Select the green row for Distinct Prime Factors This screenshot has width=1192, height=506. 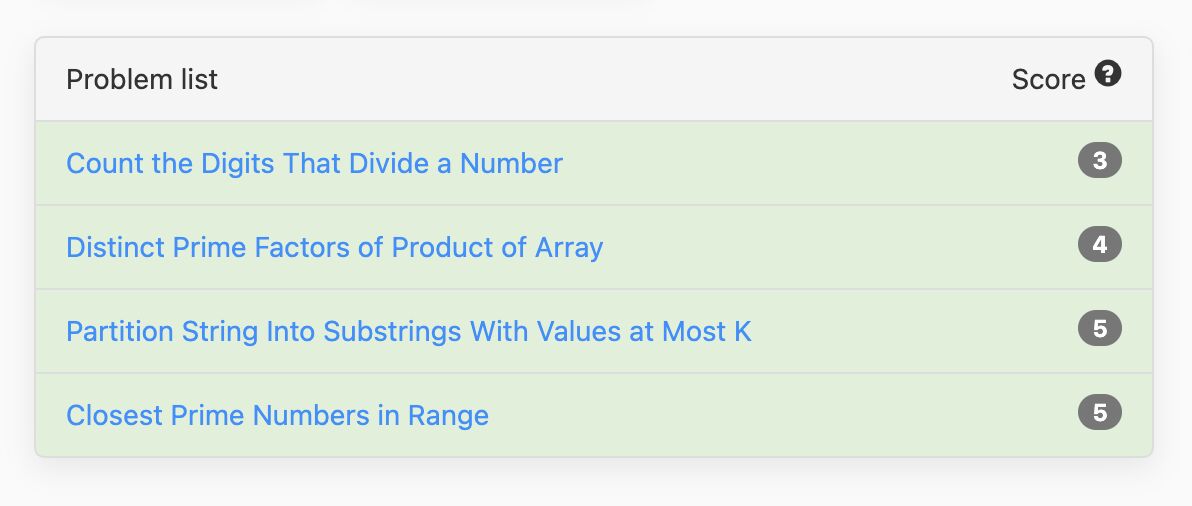(x=594, y=247)
